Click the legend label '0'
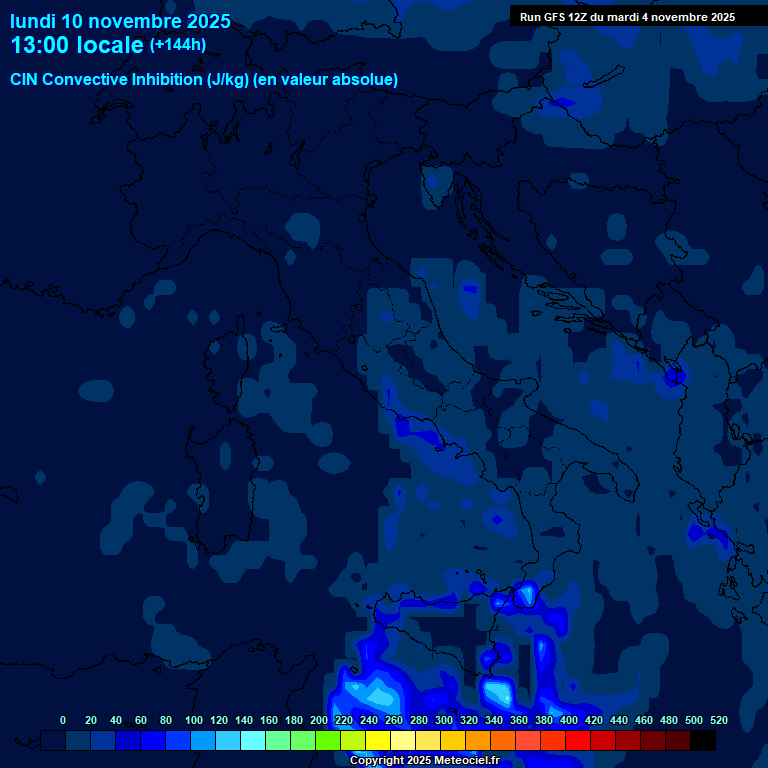768x768 pixels. 63,720
